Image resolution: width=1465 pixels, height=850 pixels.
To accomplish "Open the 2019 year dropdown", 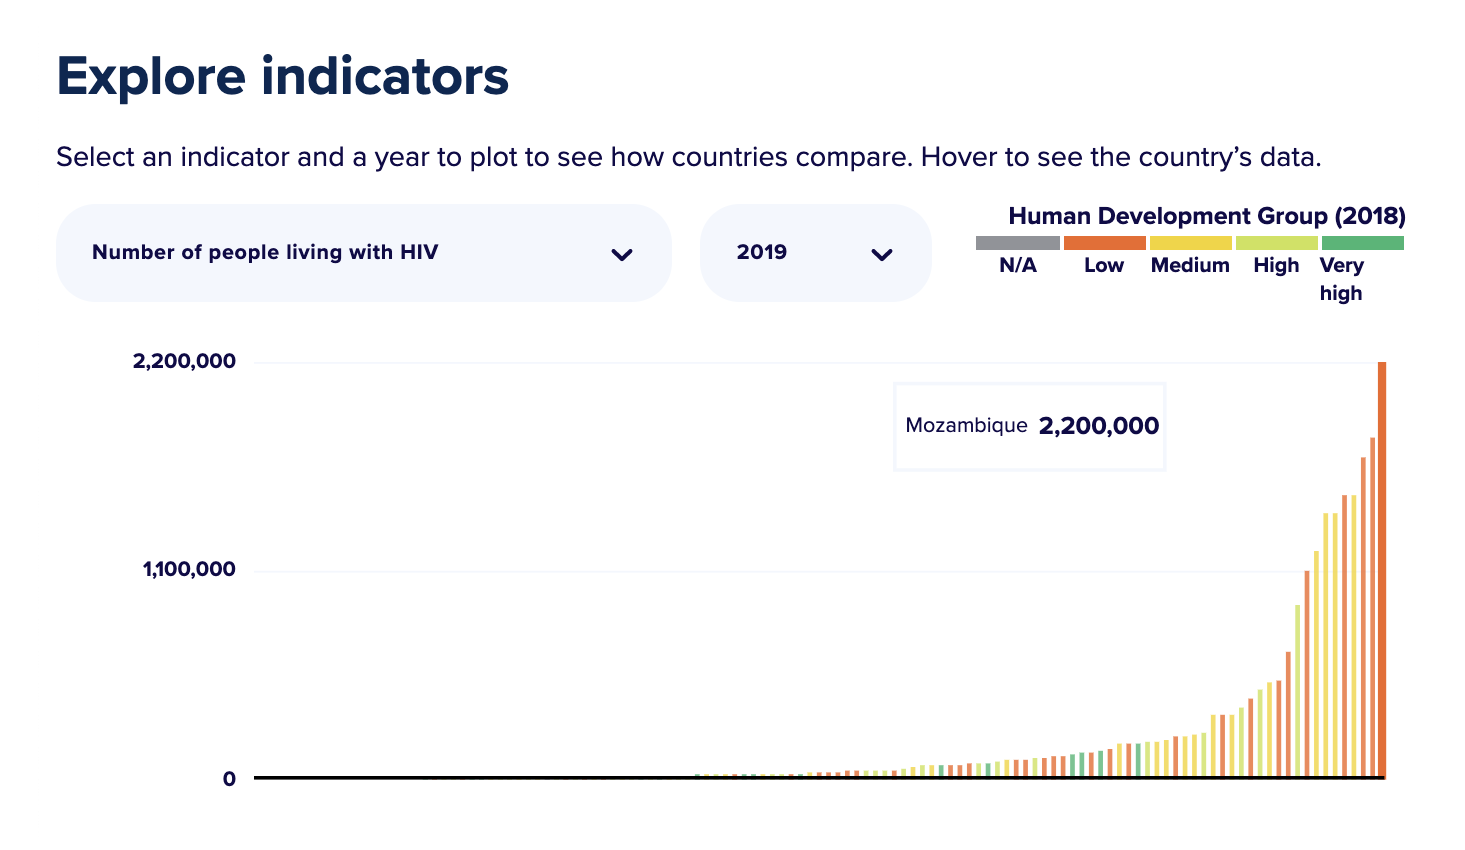I will [x=815, y=253].
